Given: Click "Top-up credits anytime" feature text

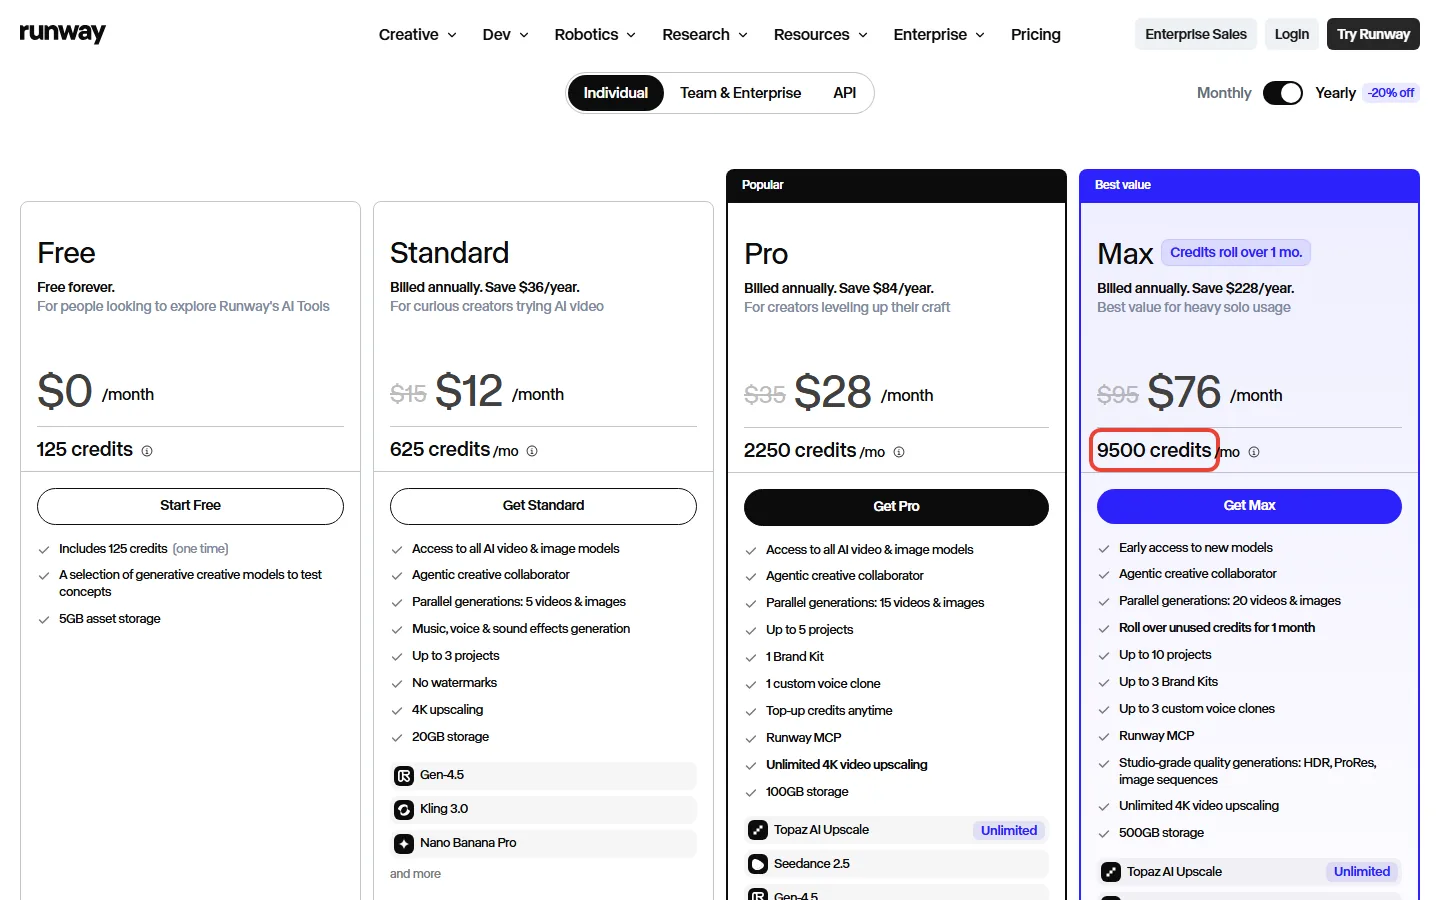Looking at the screenshot, I should pyautogui.click(x=829, y=711).
